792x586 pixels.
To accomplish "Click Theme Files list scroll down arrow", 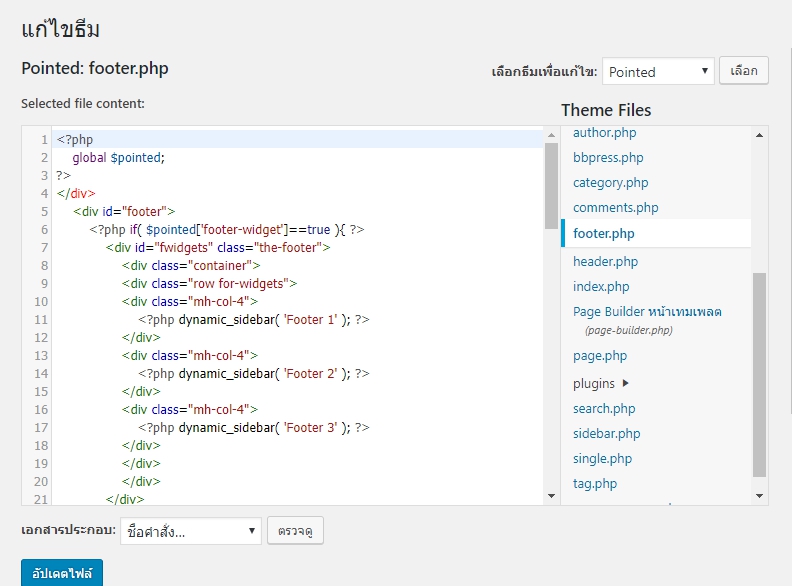I will pos(759,496).
